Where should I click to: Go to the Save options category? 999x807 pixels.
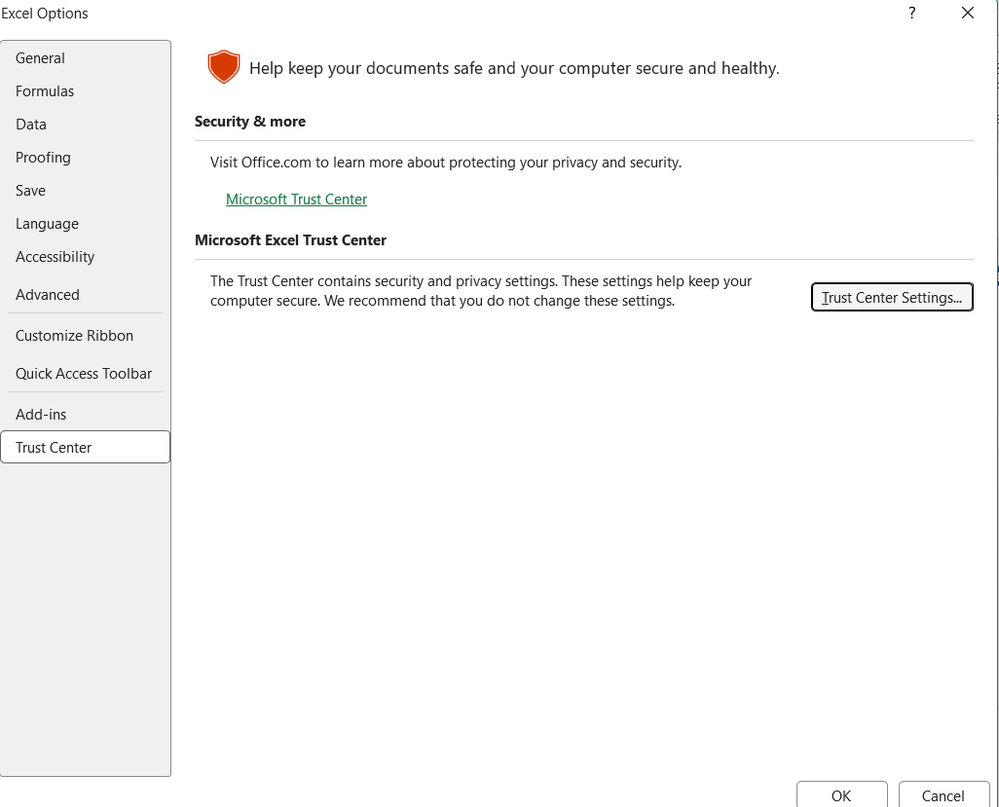[x=31, y=190]
